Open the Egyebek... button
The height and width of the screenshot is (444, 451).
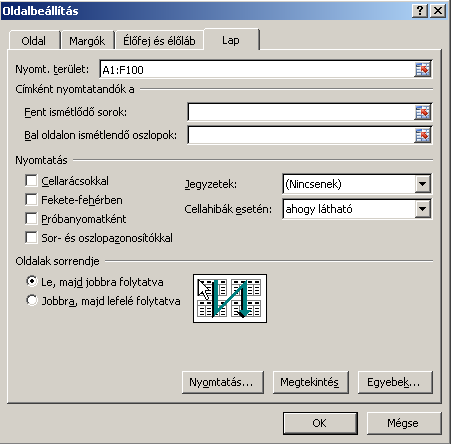tap(395, 382)
